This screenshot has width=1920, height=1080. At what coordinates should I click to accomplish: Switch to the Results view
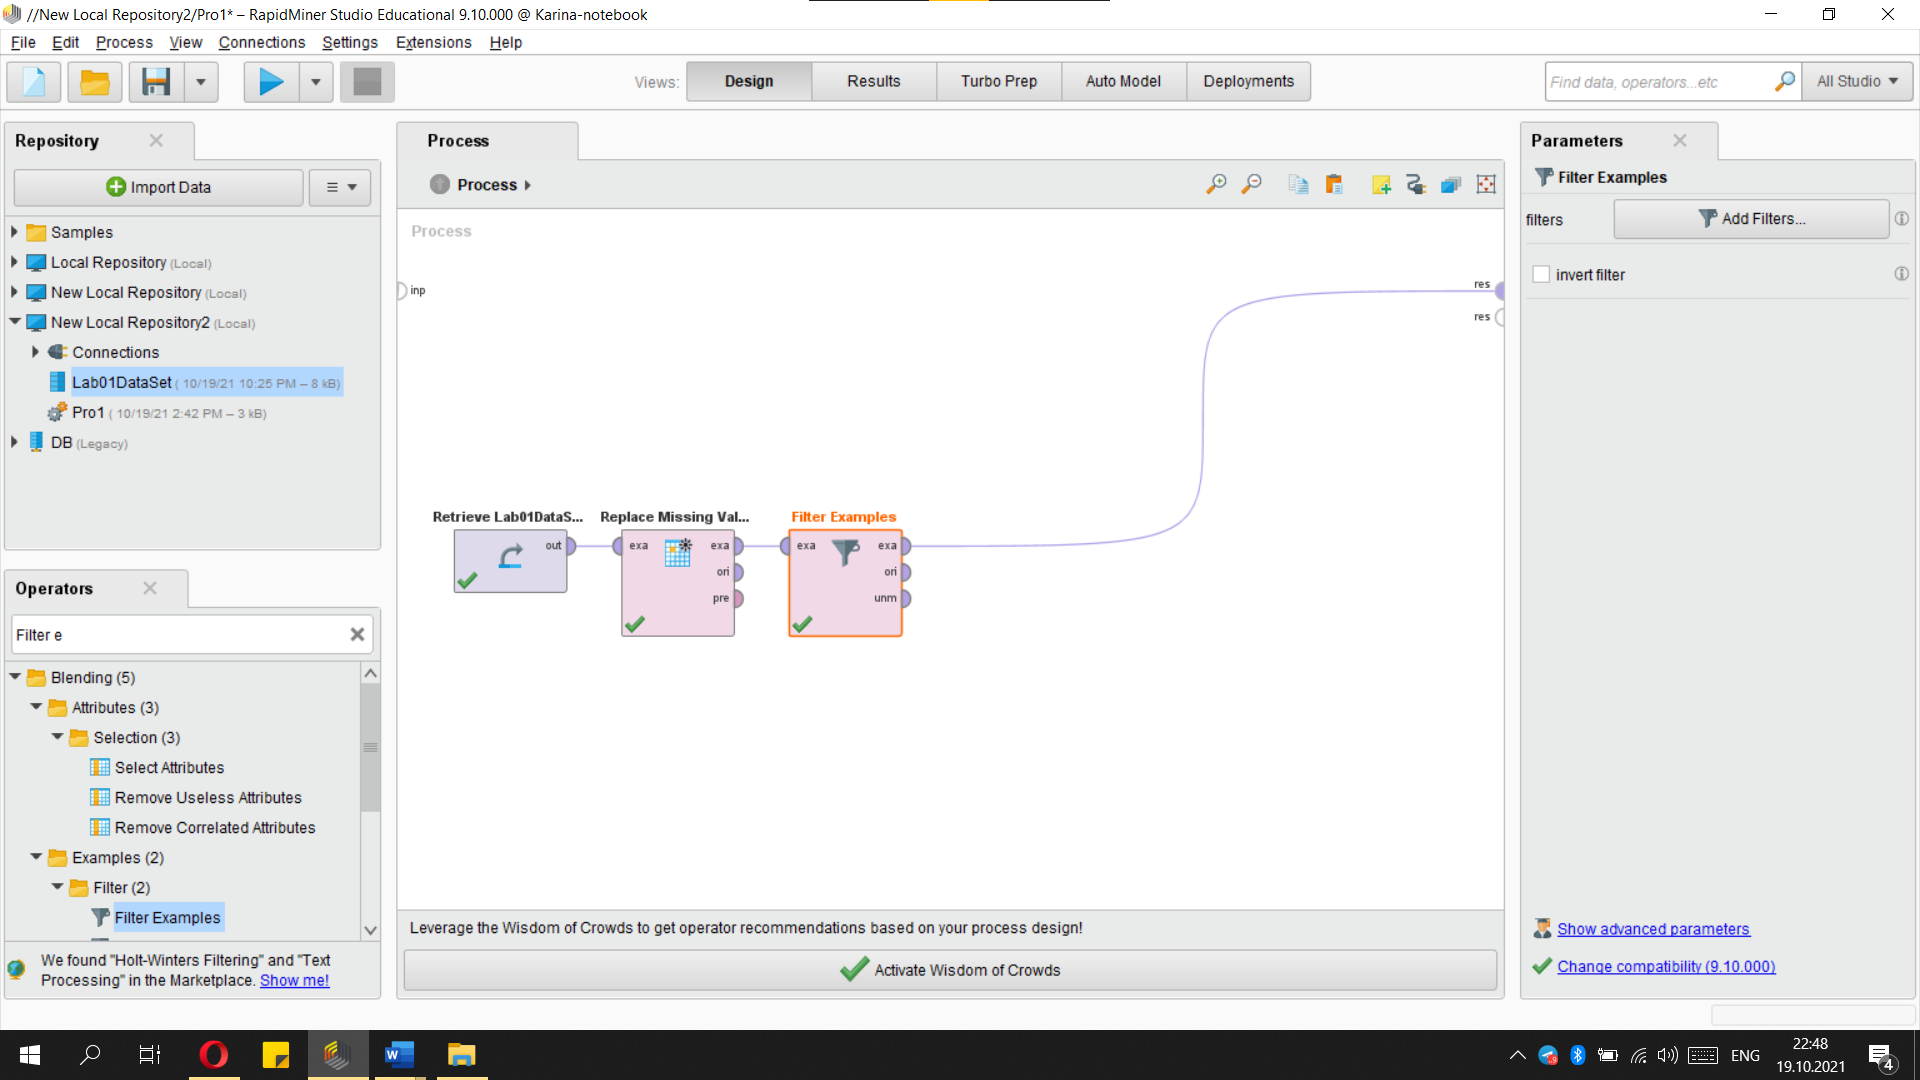[x=874, y=81]
